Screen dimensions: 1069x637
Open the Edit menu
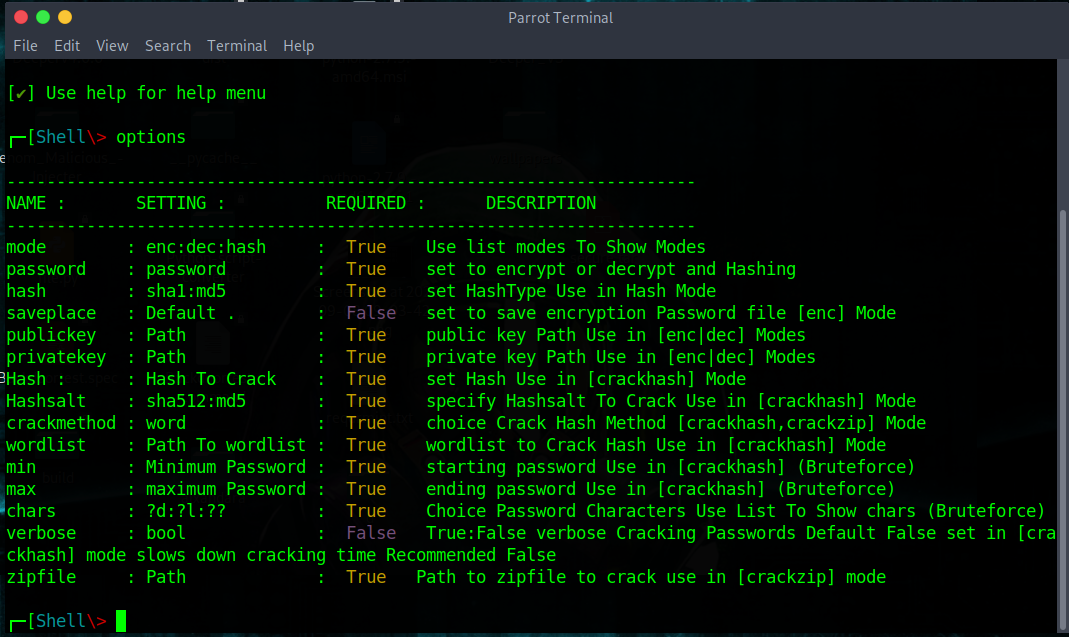(x=67, y=46)
